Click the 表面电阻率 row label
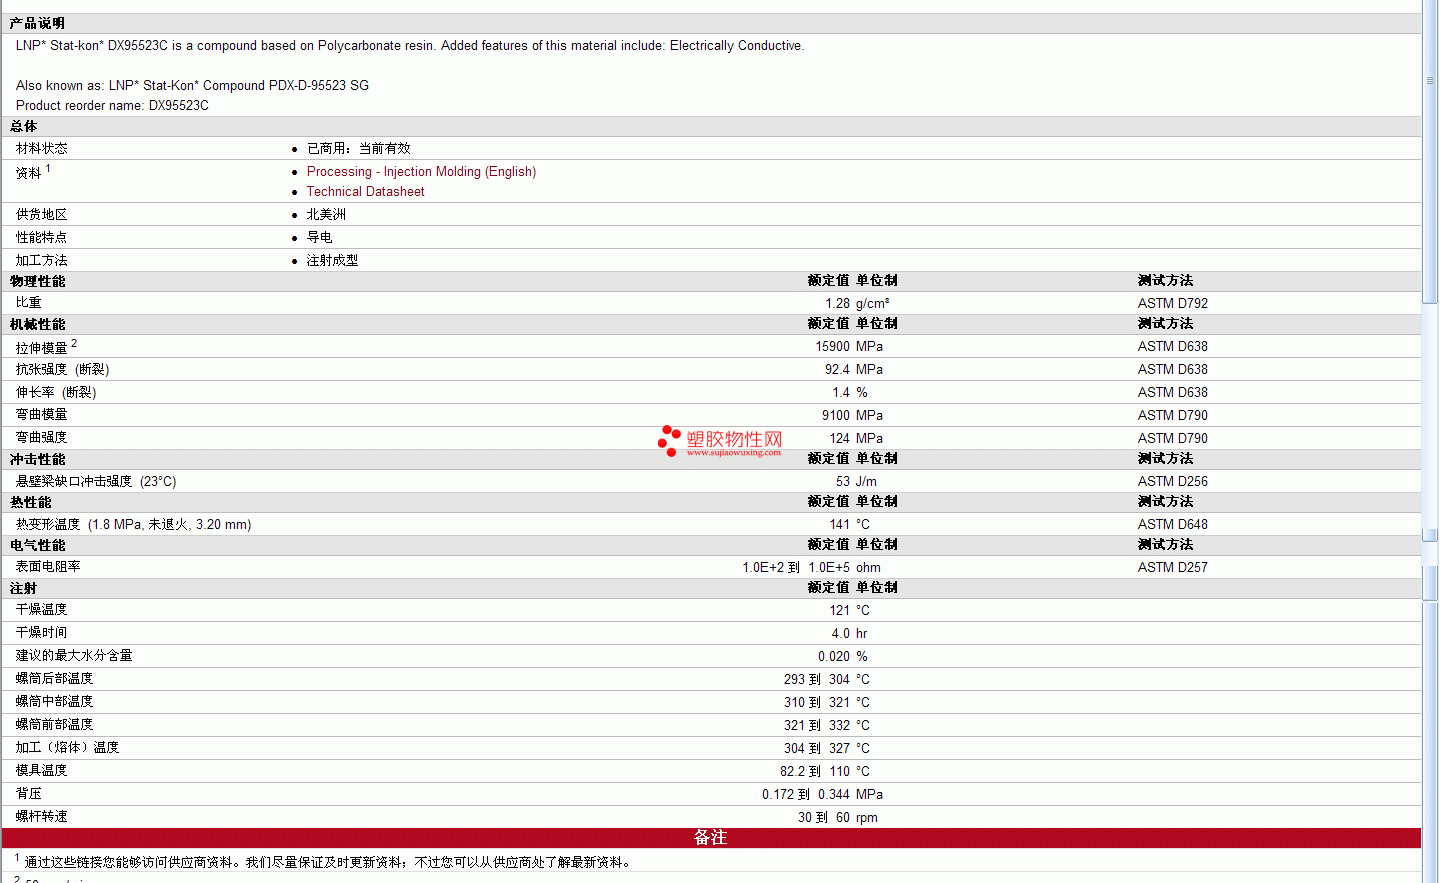This screenshot has width=1440, height=883. tap(48, 567)
